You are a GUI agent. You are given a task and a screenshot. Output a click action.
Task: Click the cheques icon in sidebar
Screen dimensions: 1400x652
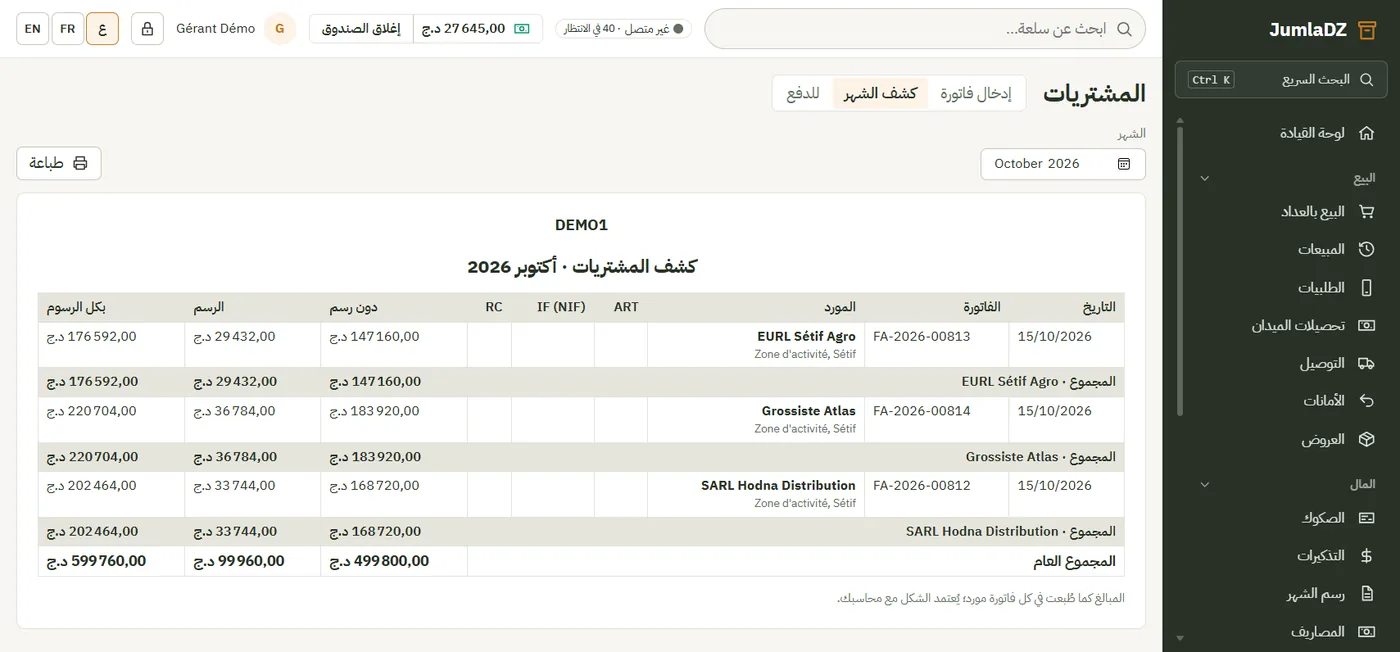click(1366, 518)
